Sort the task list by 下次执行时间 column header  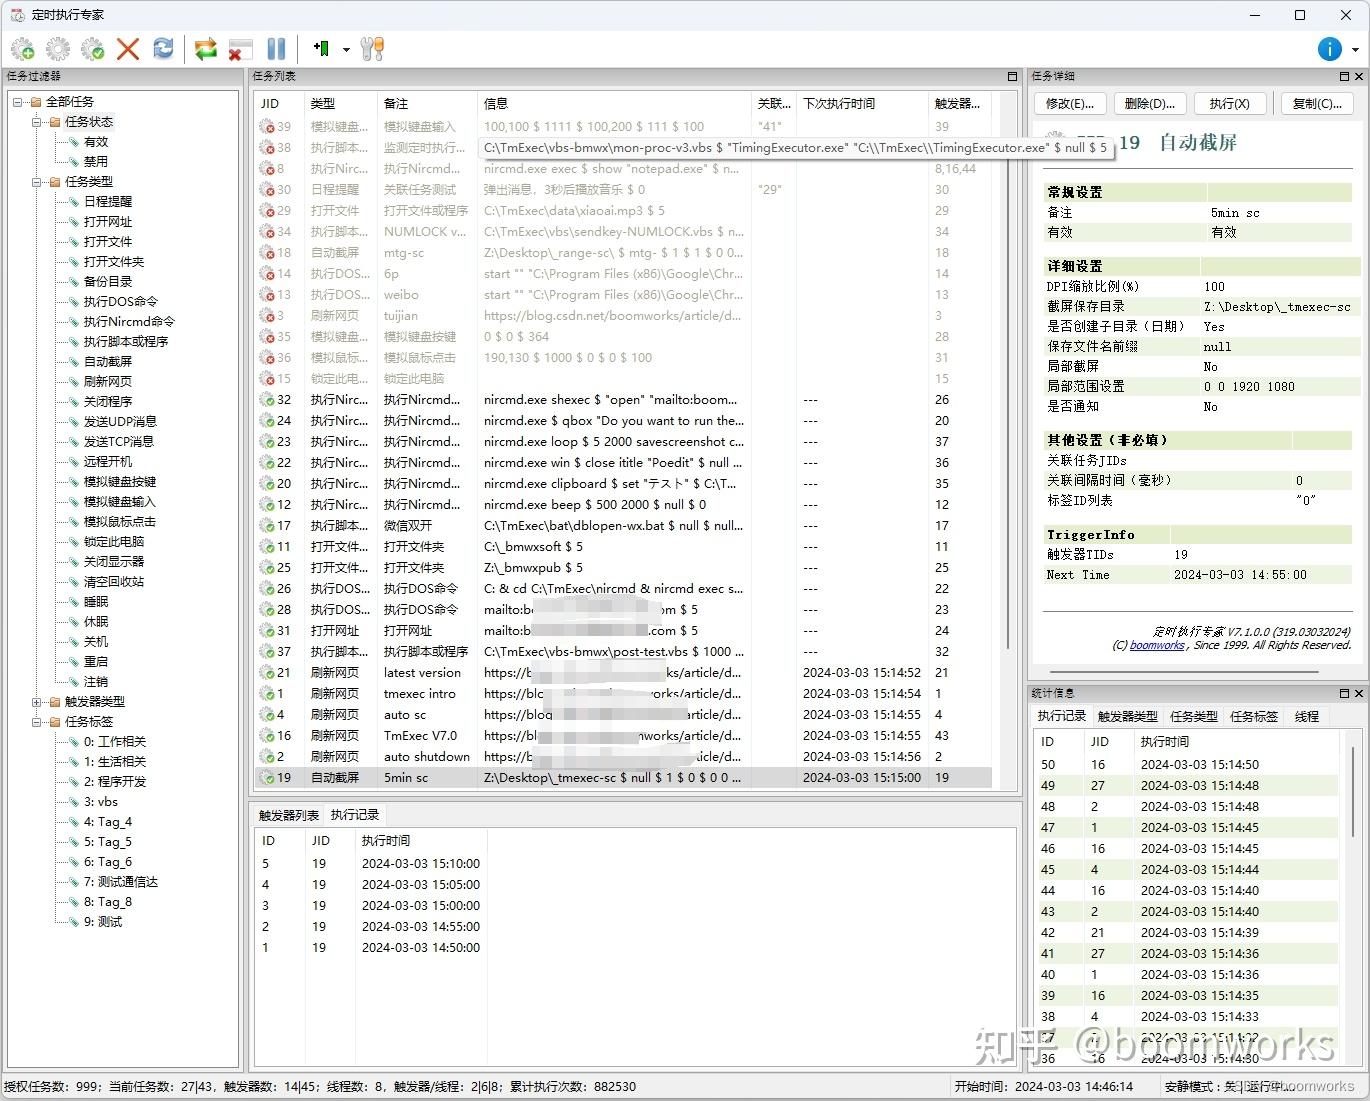862,103
